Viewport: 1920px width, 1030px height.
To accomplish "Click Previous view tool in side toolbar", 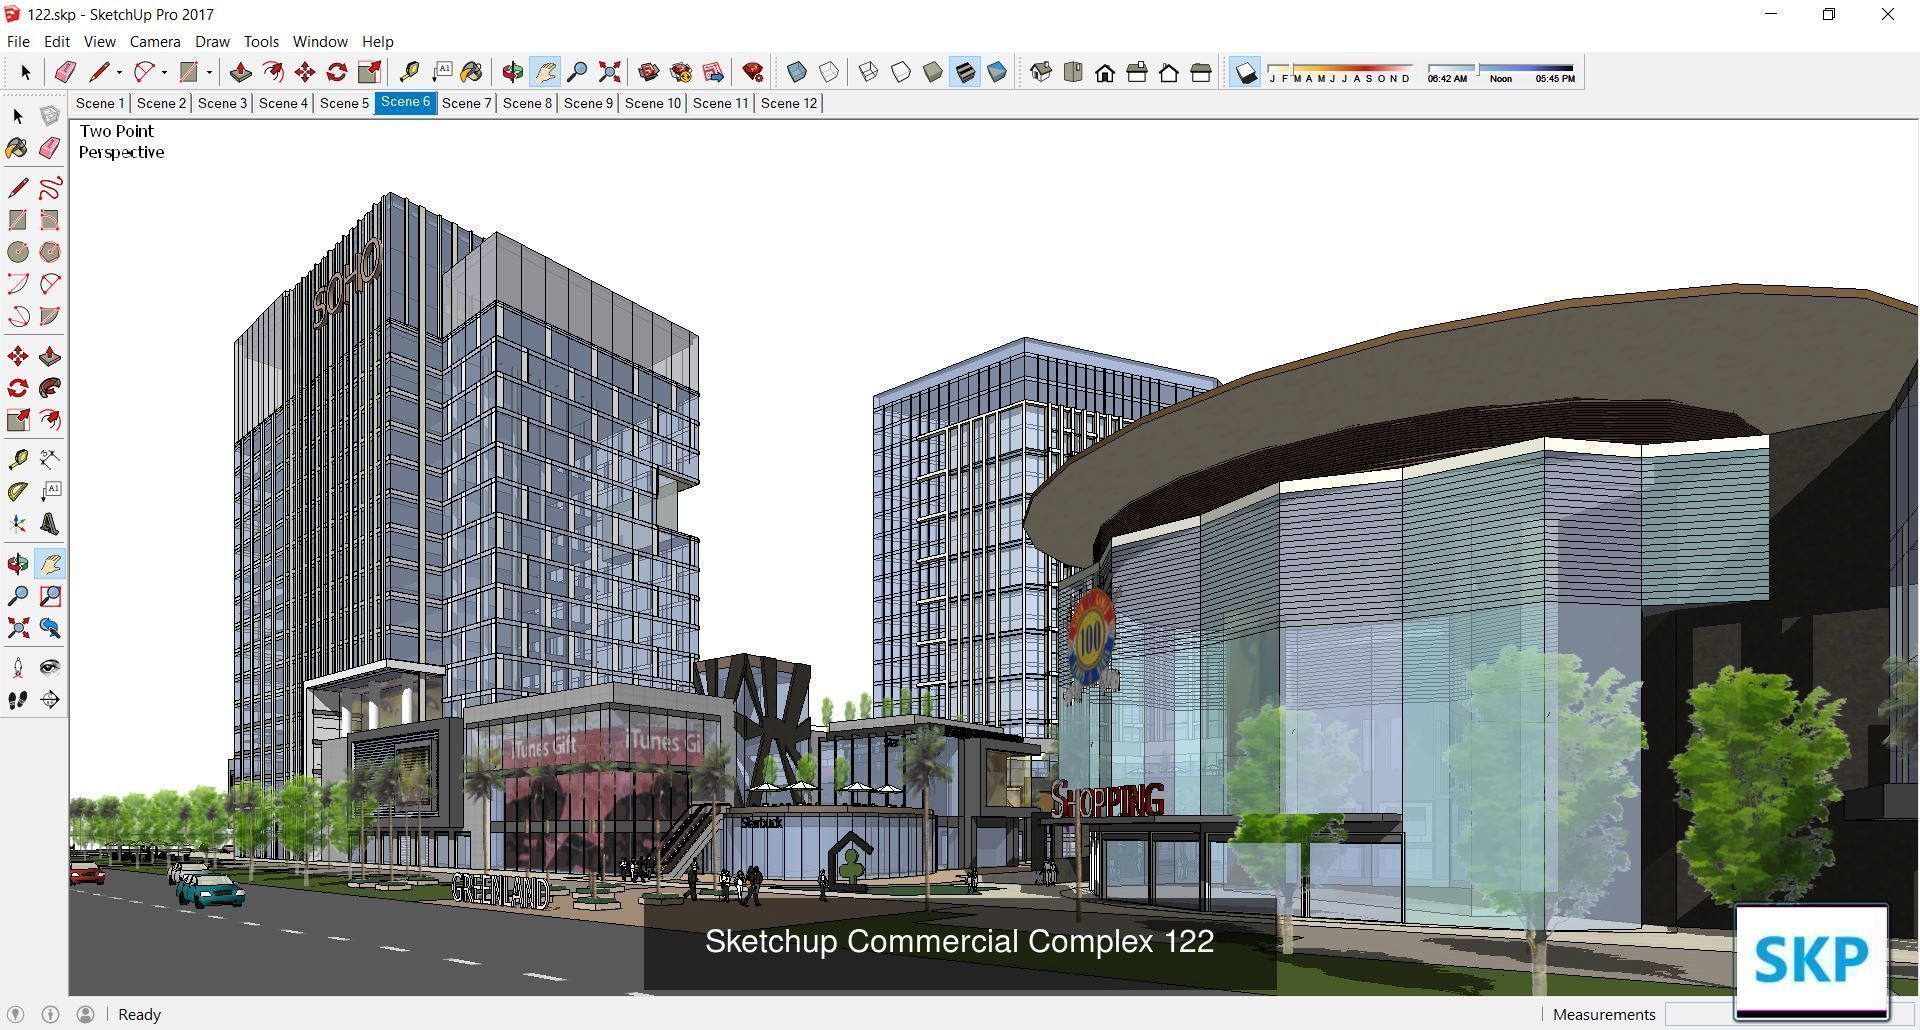I will tap(49, 628).
